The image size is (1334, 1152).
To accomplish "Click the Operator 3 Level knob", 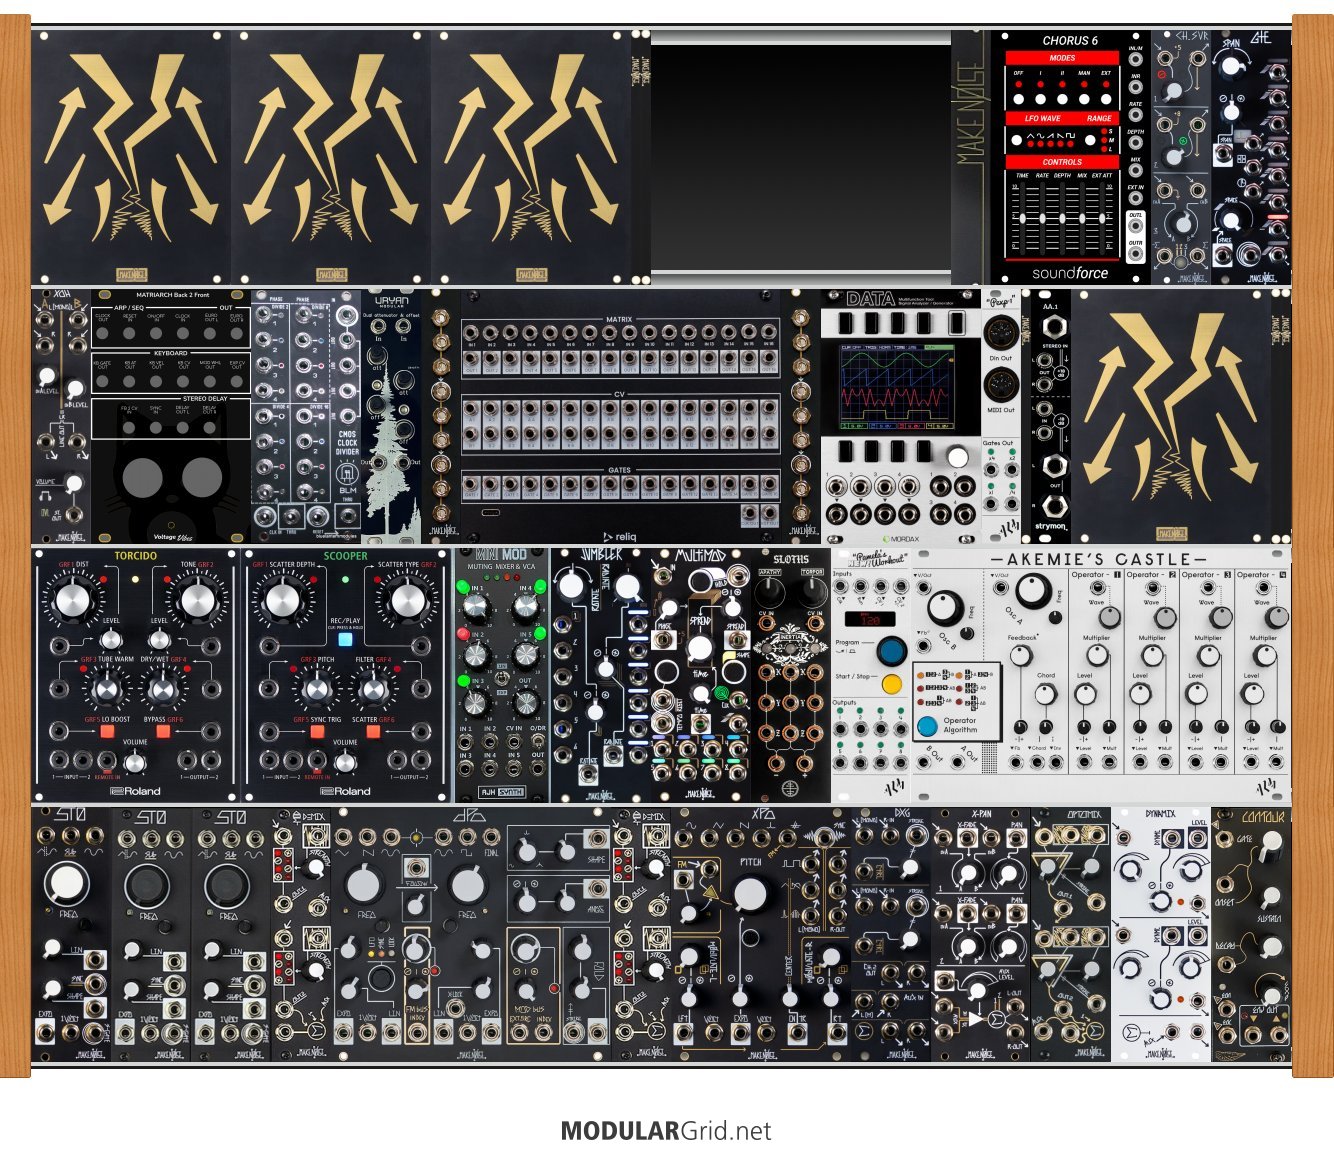I will (x=1196, y=694).
